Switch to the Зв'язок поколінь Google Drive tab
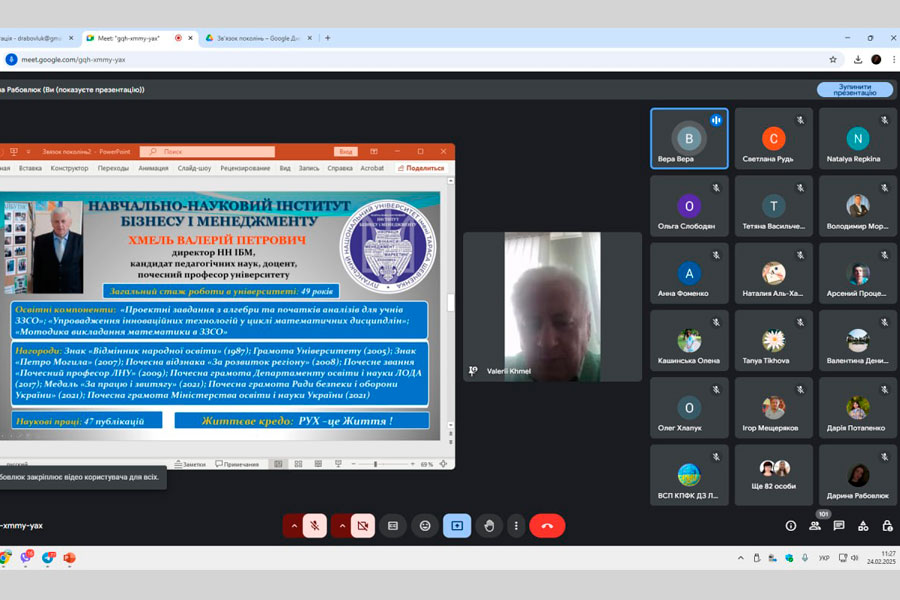The height and width of the screenshot is (600, 900). [258, 38]
